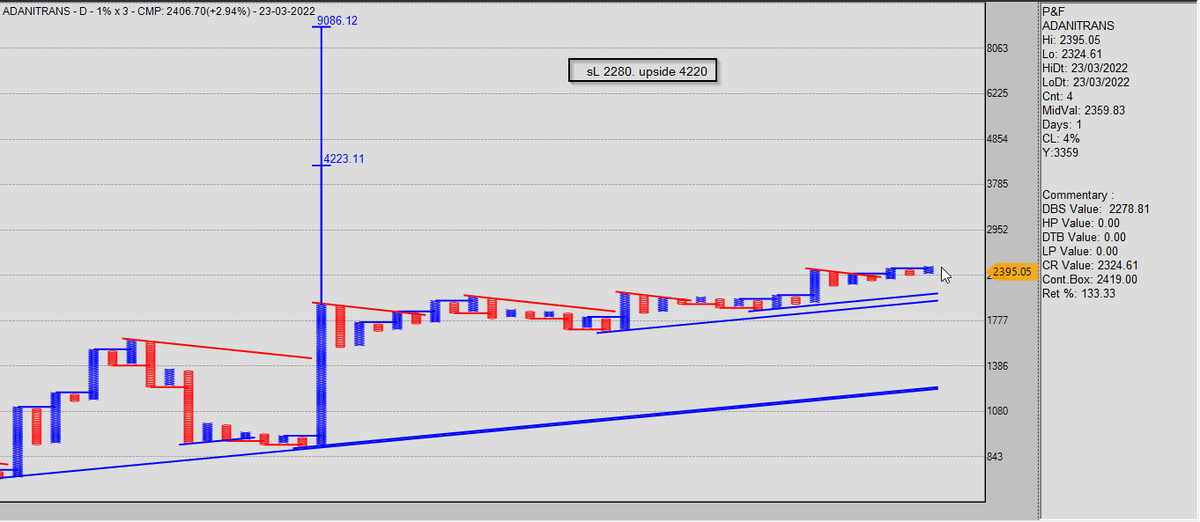Select the 'CL: 4%' line

[1061, 138]
